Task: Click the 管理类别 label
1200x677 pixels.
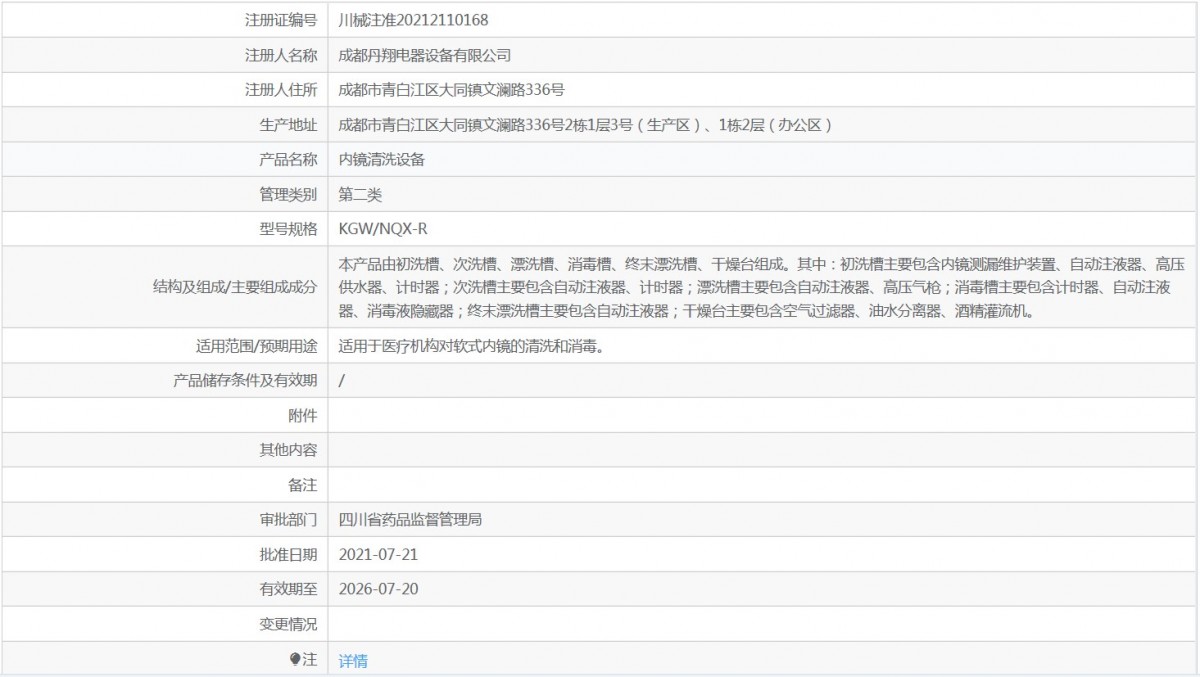Action: 288,194
